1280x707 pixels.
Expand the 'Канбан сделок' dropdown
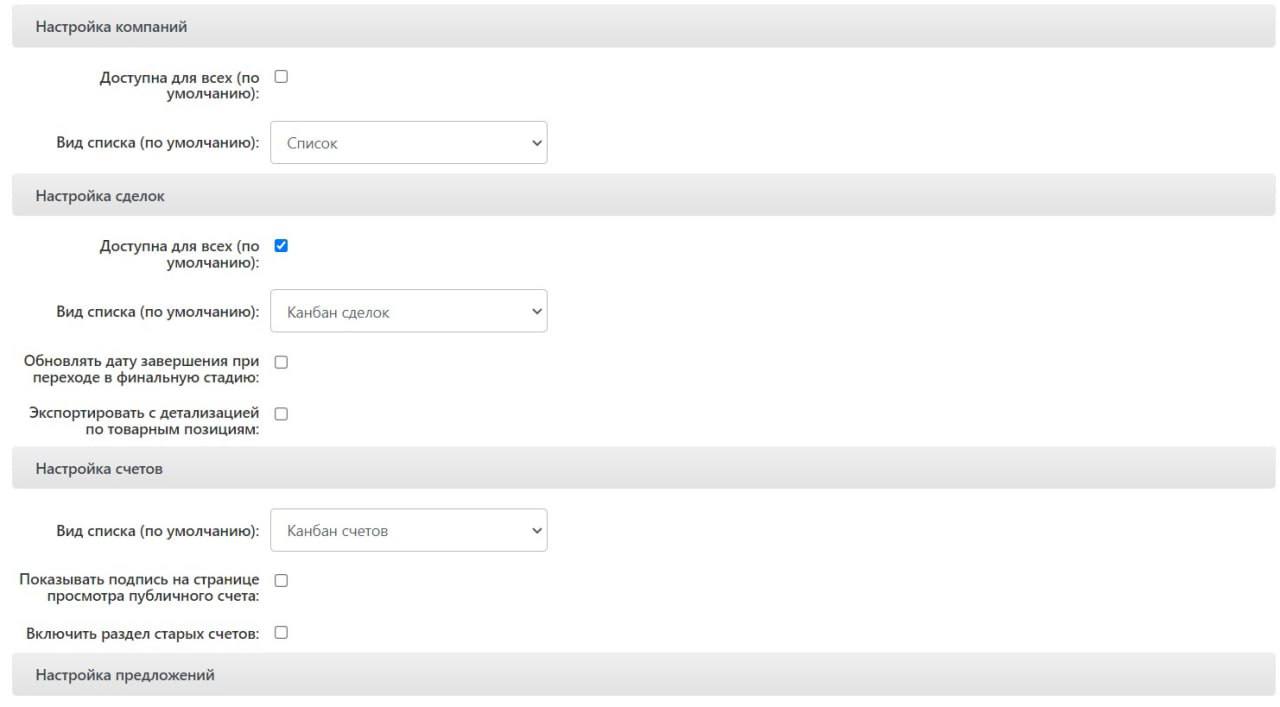[x=409, y=312]
